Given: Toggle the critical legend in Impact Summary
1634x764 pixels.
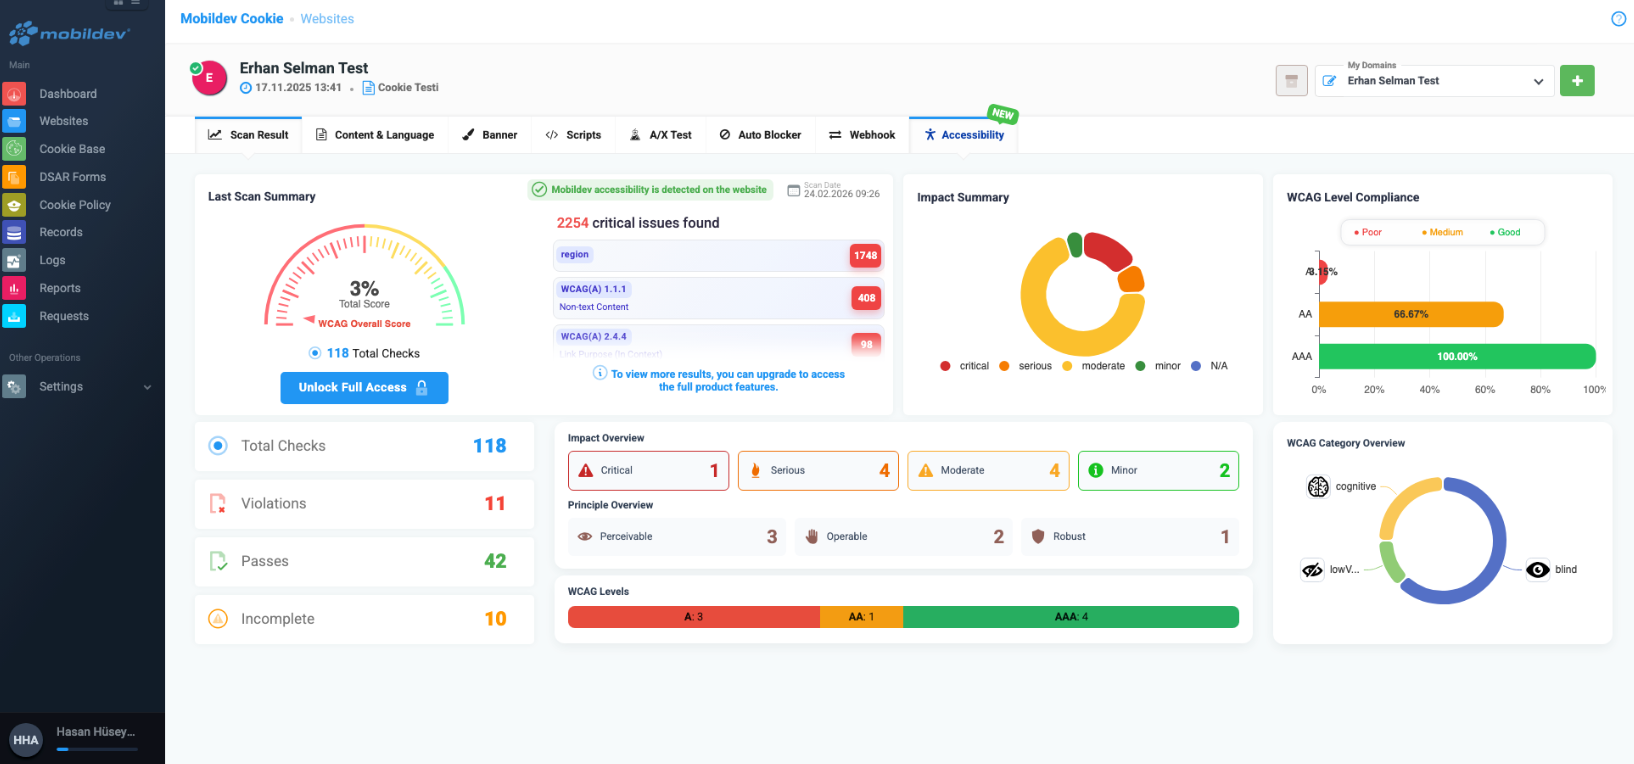Looking at the screenshot, I should [965, 366].
